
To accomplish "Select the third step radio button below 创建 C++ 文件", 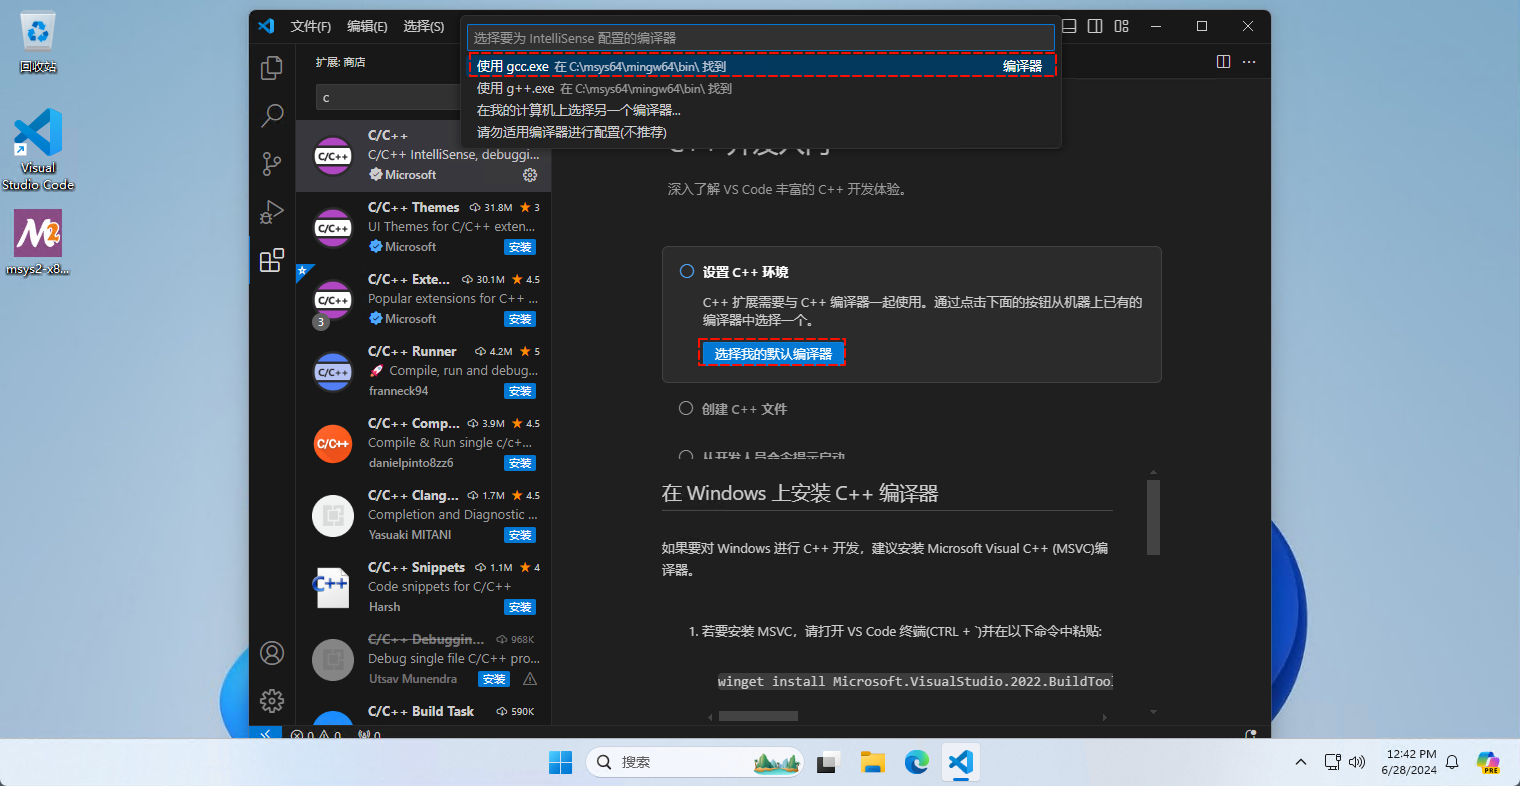I will pyautogui.click(x=686, y=456).
